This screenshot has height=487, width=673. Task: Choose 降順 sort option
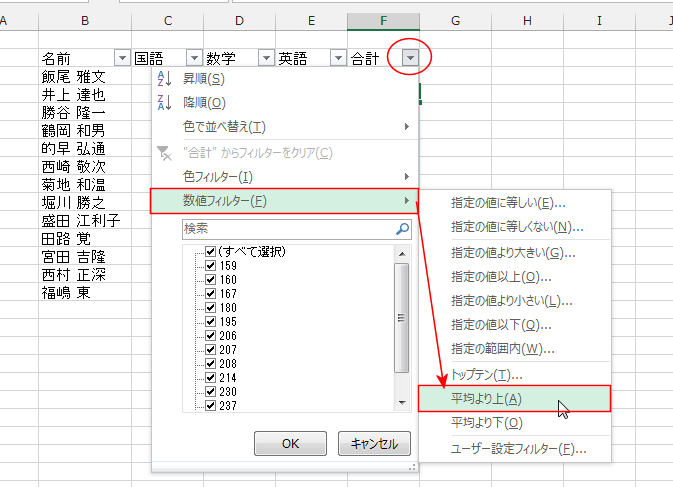(284, 103)
